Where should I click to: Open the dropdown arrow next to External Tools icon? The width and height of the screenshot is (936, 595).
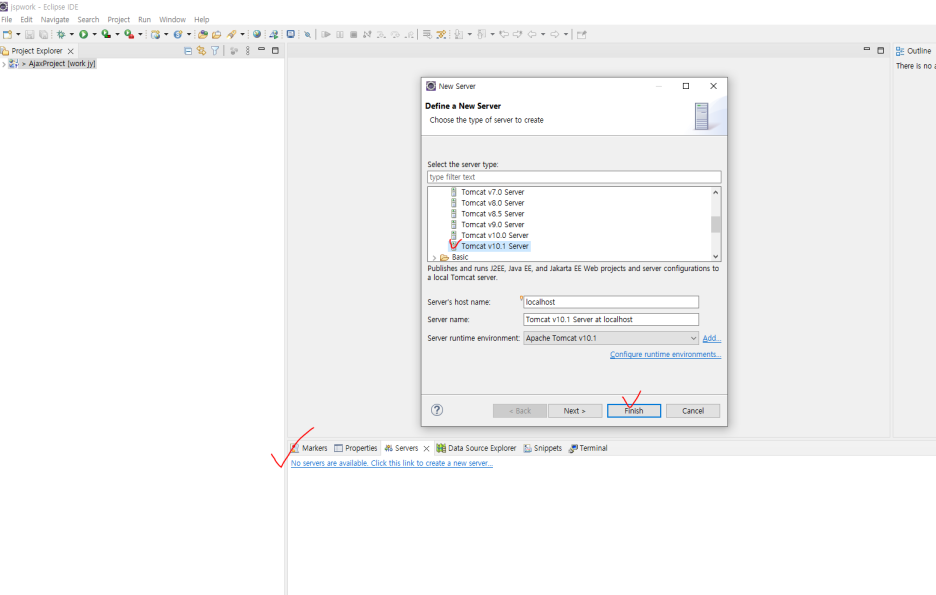(x=140, y=35)
